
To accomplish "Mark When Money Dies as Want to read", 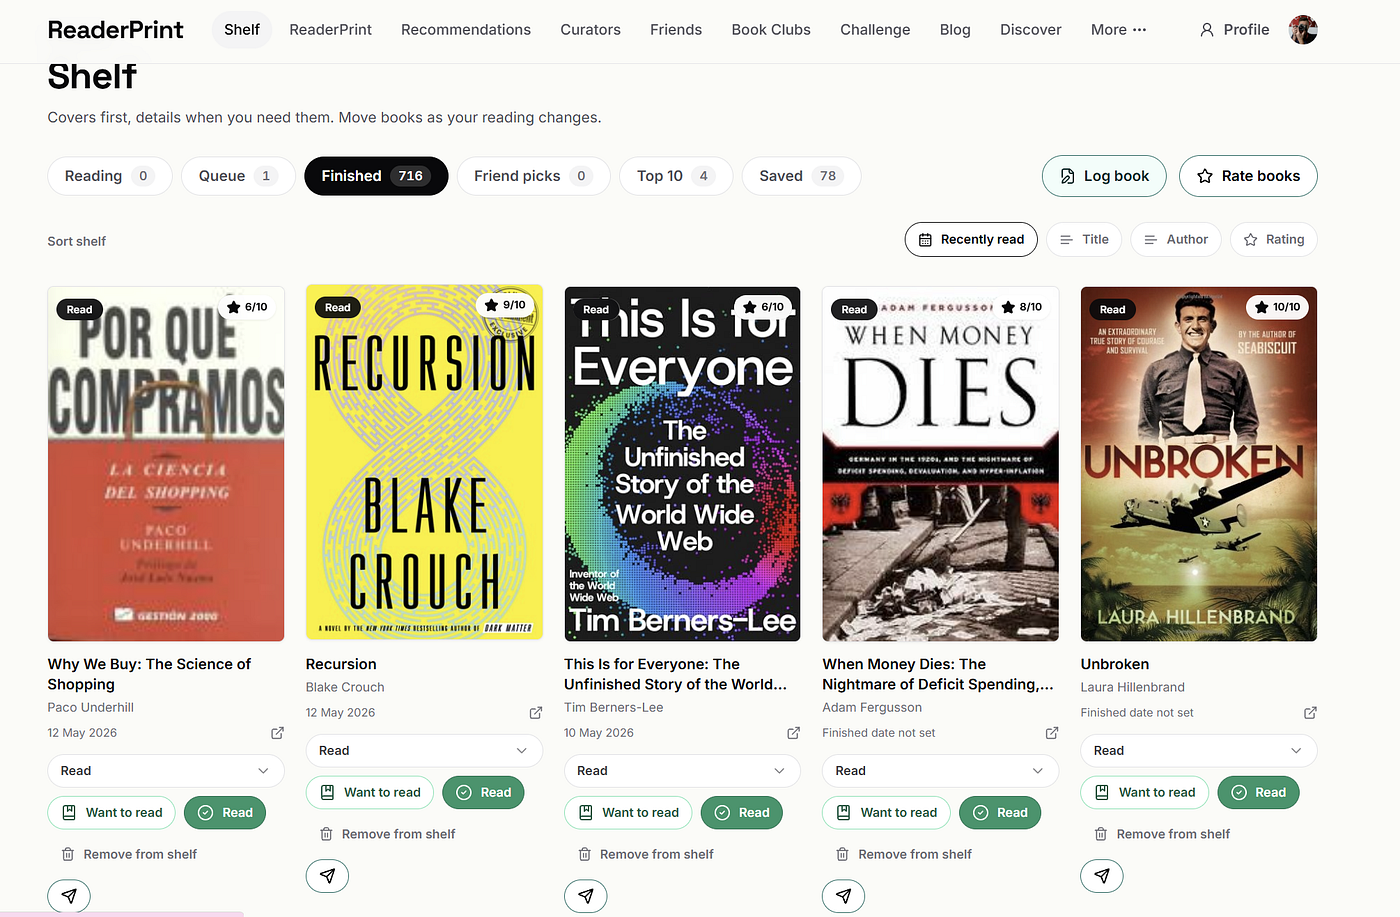I will click(887, 813).
